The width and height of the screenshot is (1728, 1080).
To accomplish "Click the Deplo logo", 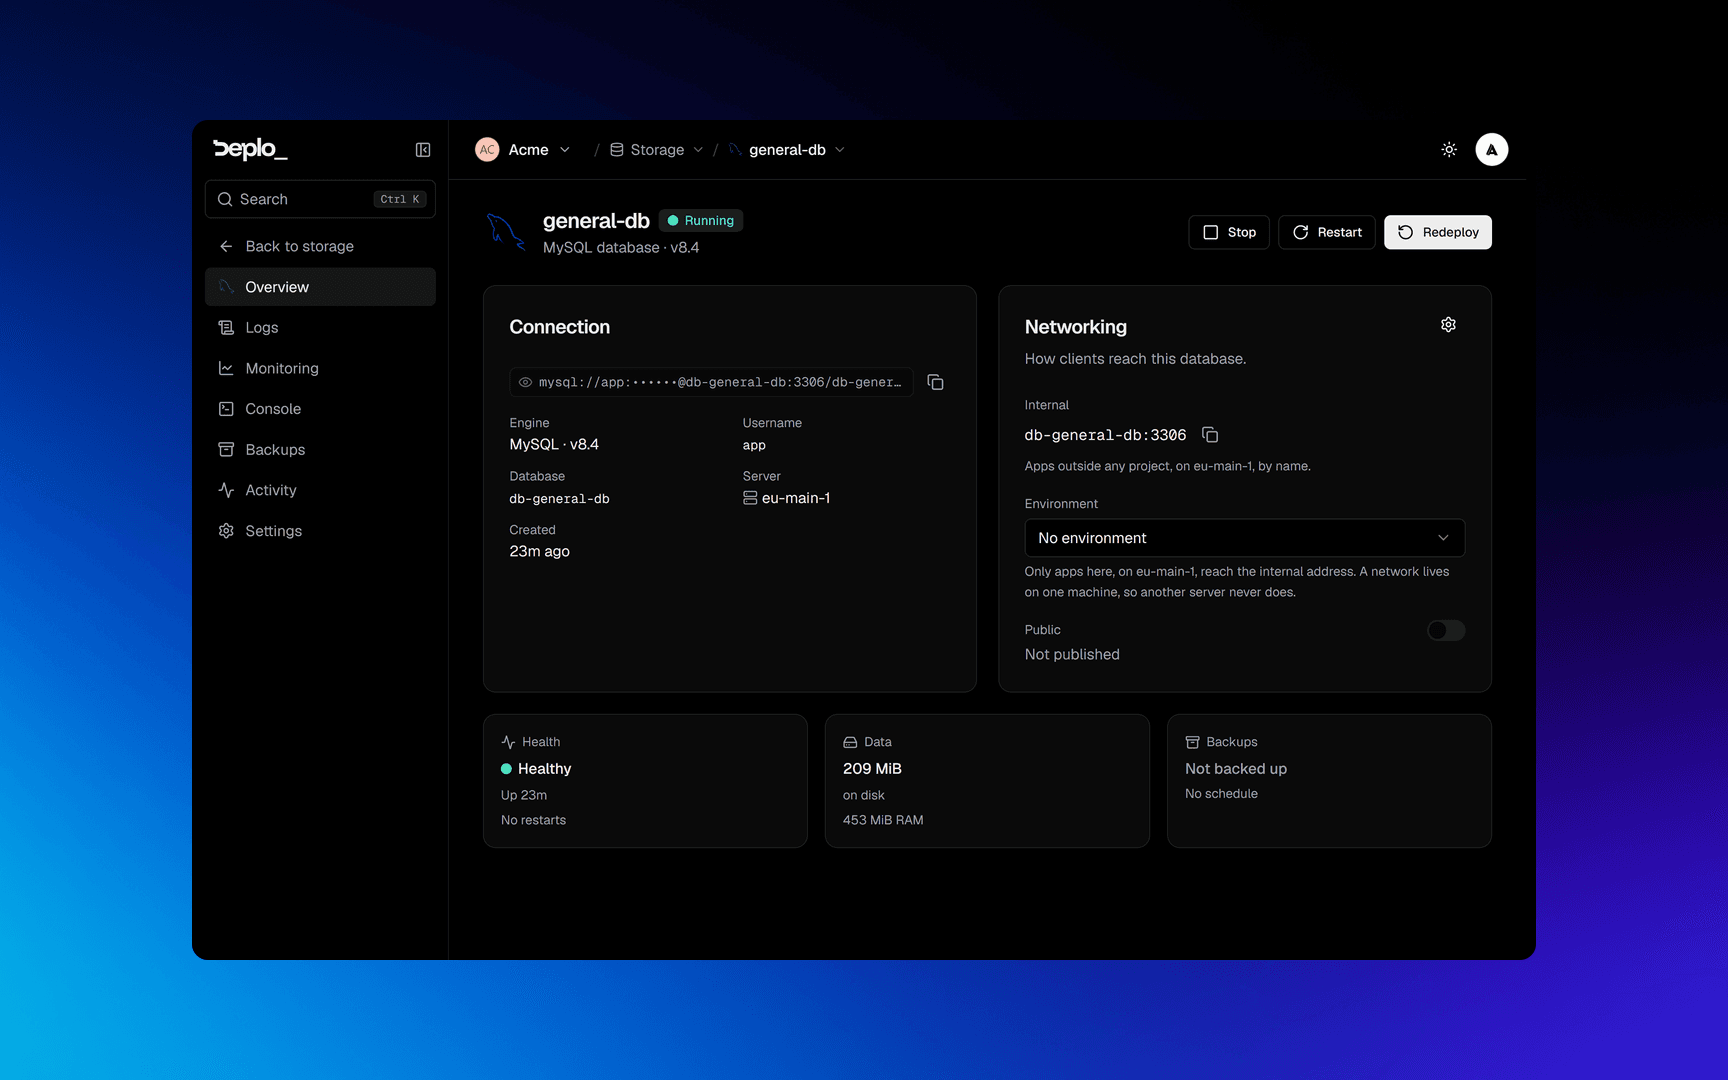I will coord(250,149).
